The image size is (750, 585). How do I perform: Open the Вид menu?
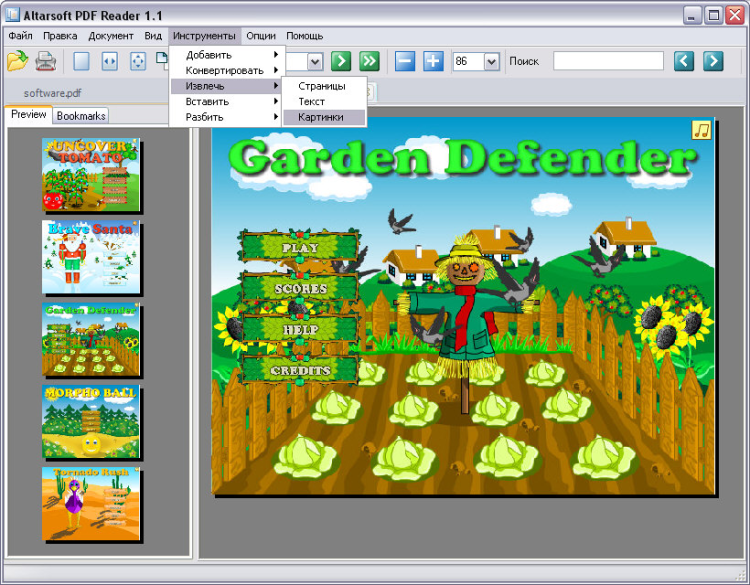(153, 36)
